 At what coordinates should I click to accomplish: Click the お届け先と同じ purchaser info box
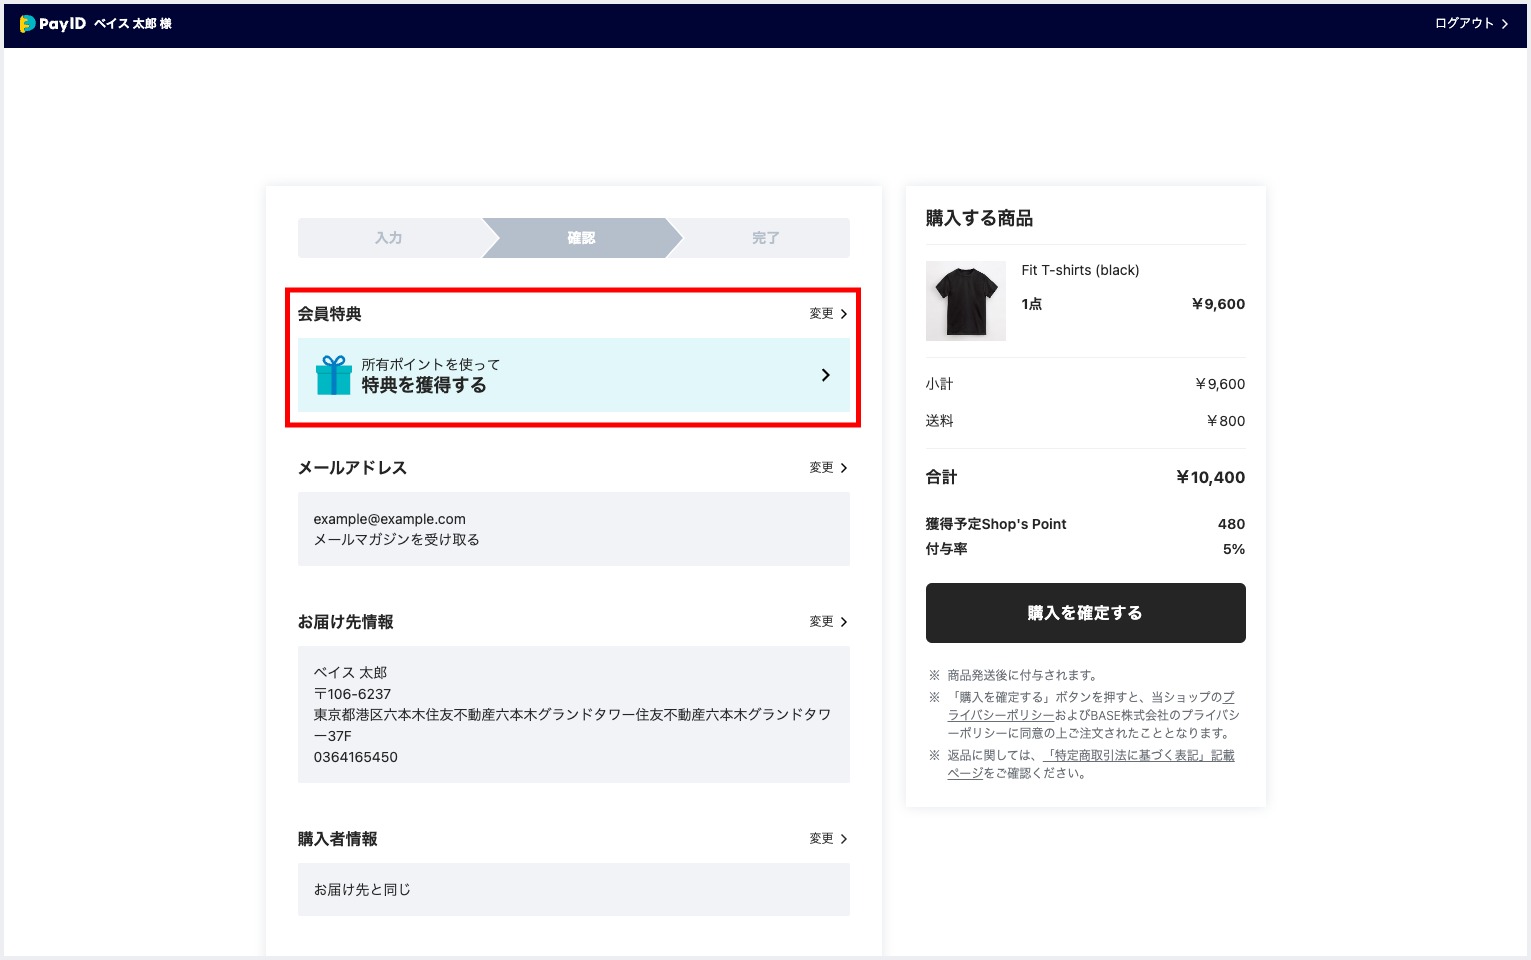pyautogui.click(x=574, y=890)
